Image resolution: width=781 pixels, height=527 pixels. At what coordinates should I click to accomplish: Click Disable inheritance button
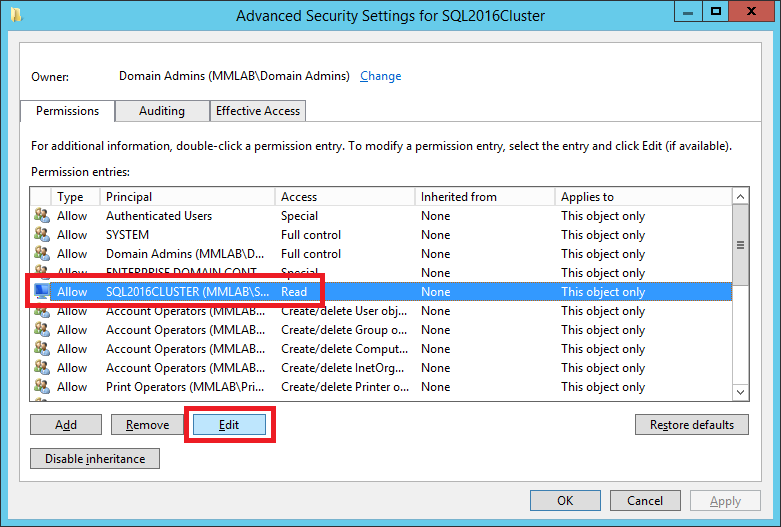pos(95,459)
